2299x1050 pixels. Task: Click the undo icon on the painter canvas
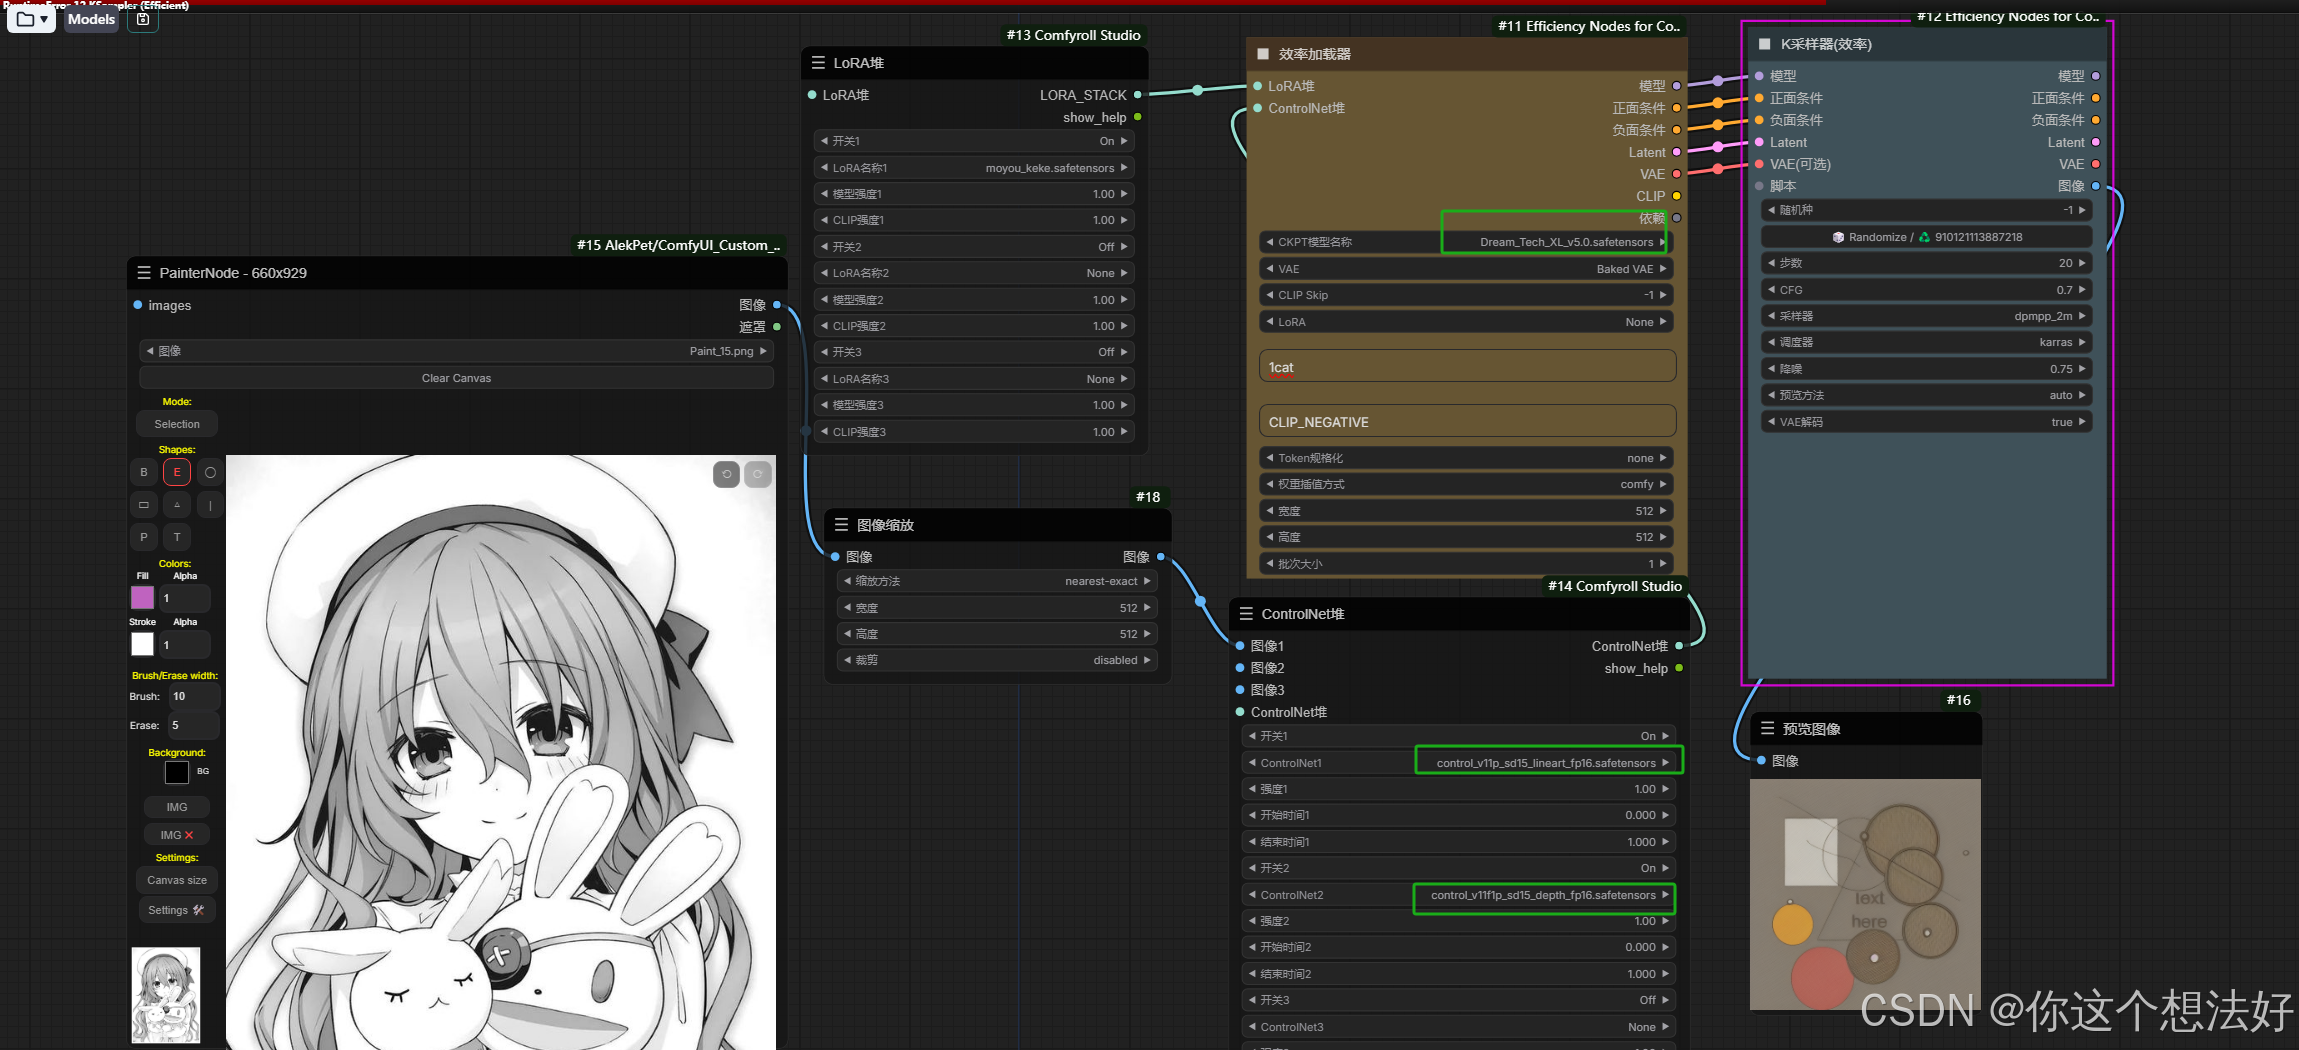(727, 474)
